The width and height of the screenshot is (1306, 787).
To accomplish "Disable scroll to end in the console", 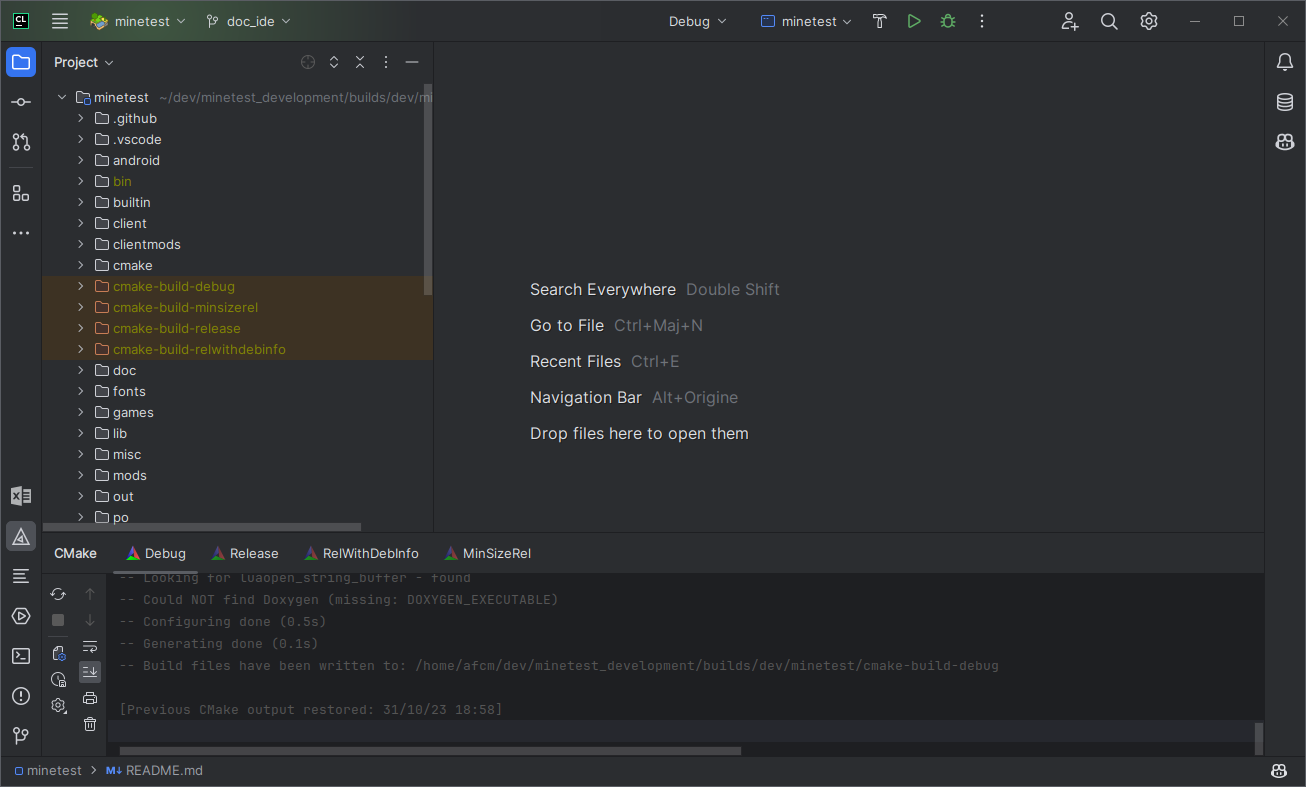I will pos(89,671).
